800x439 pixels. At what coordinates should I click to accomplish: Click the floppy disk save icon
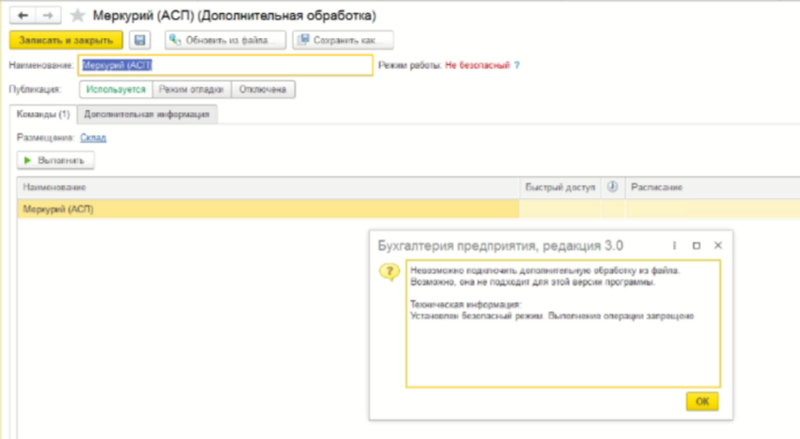point(141,40)
